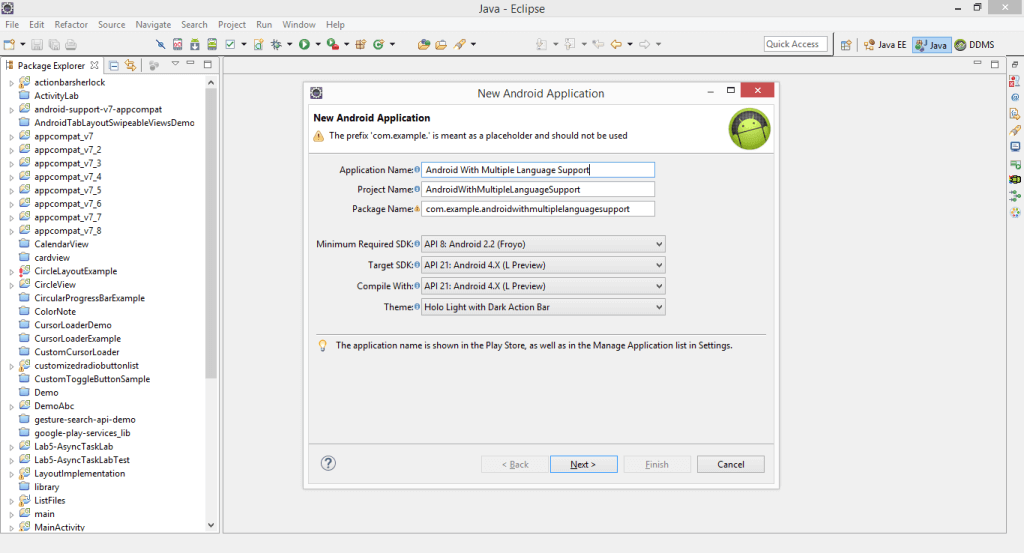This screenshot has width=1024, height=553.
Task: Click the Forward navigation arrow
Action: (645, 44)
